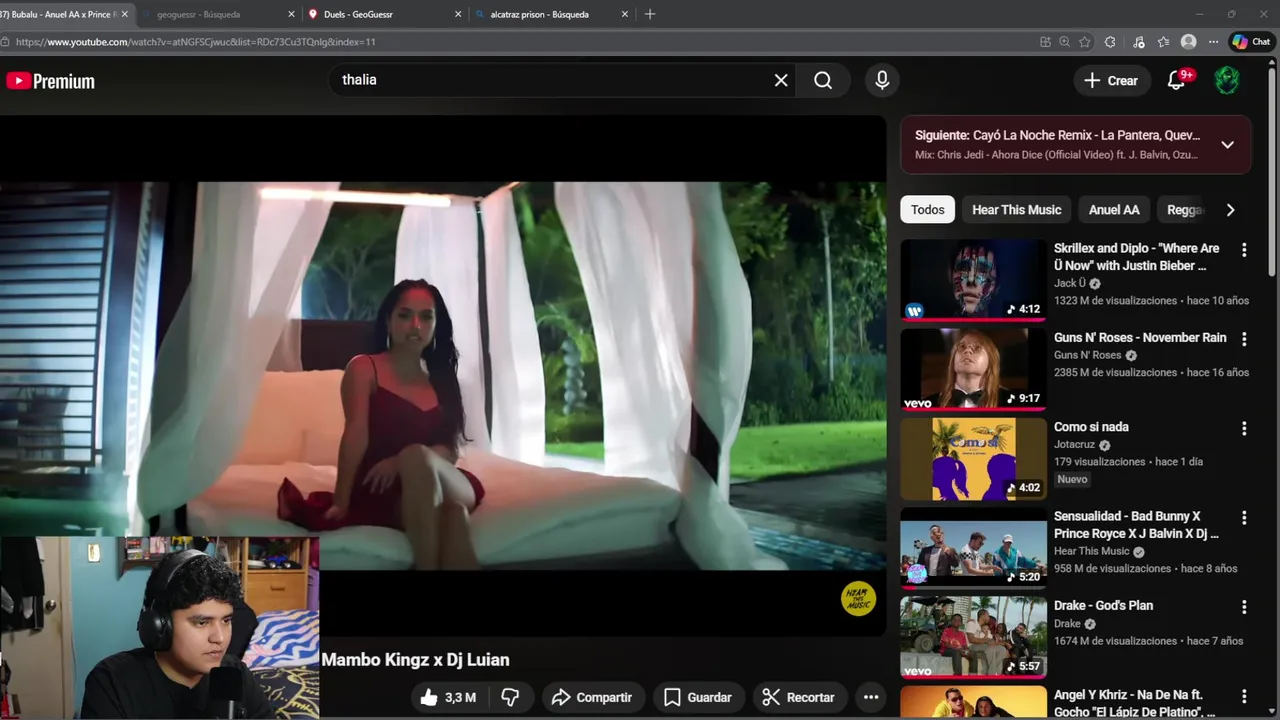
Task: Open the media control music icon
Action: coord(1139,42)
